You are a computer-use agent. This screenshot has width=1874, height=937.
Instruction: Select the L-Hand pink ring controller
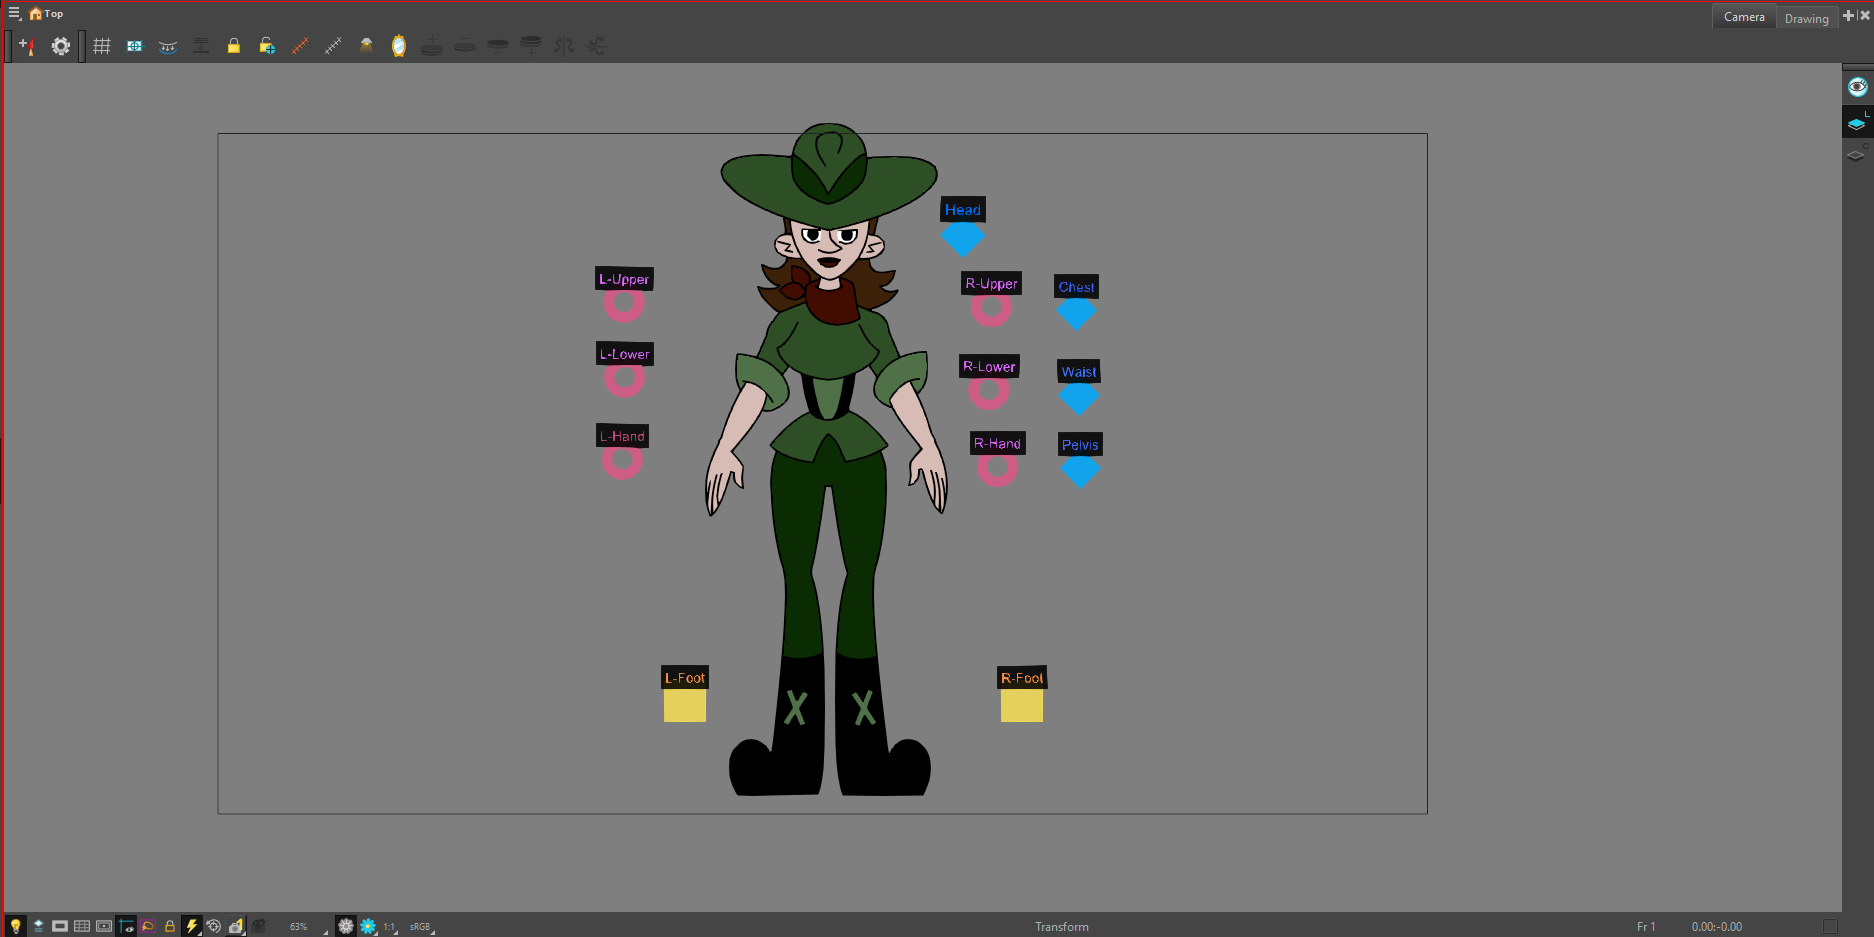pos(622,461)
